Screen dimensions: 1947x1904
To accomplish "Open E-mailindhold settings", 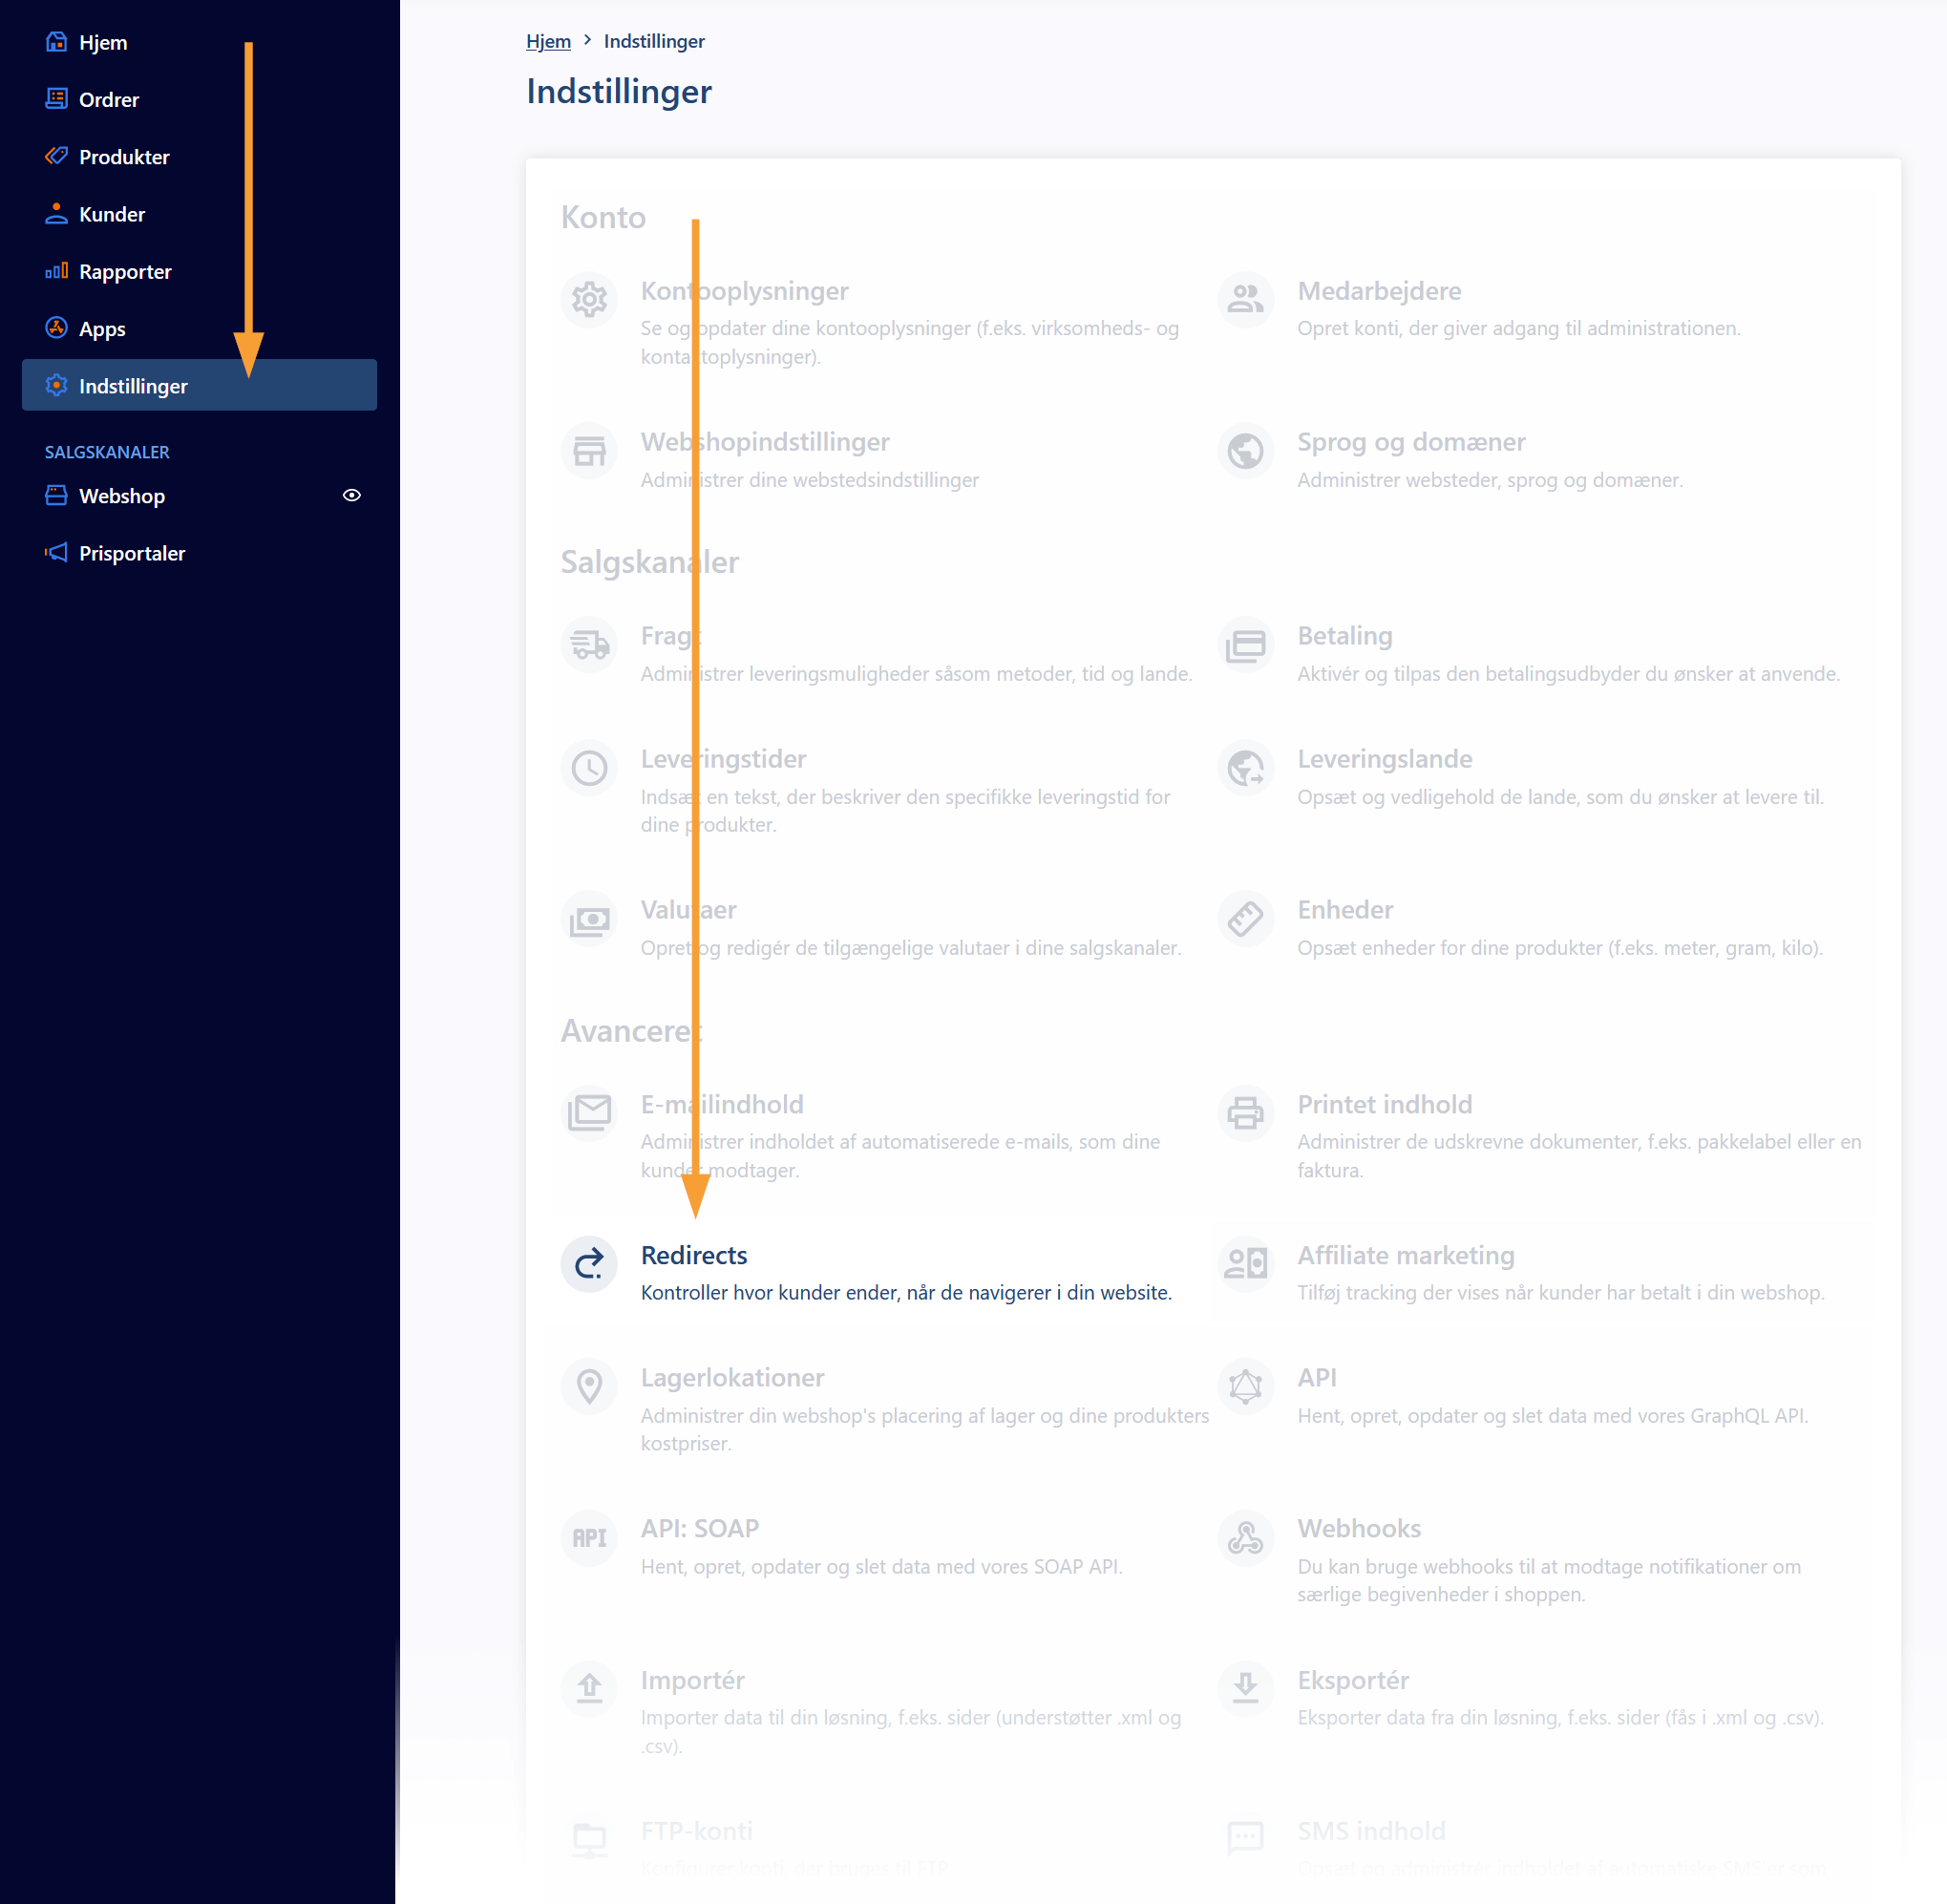I will click(x=722, y=1104).
